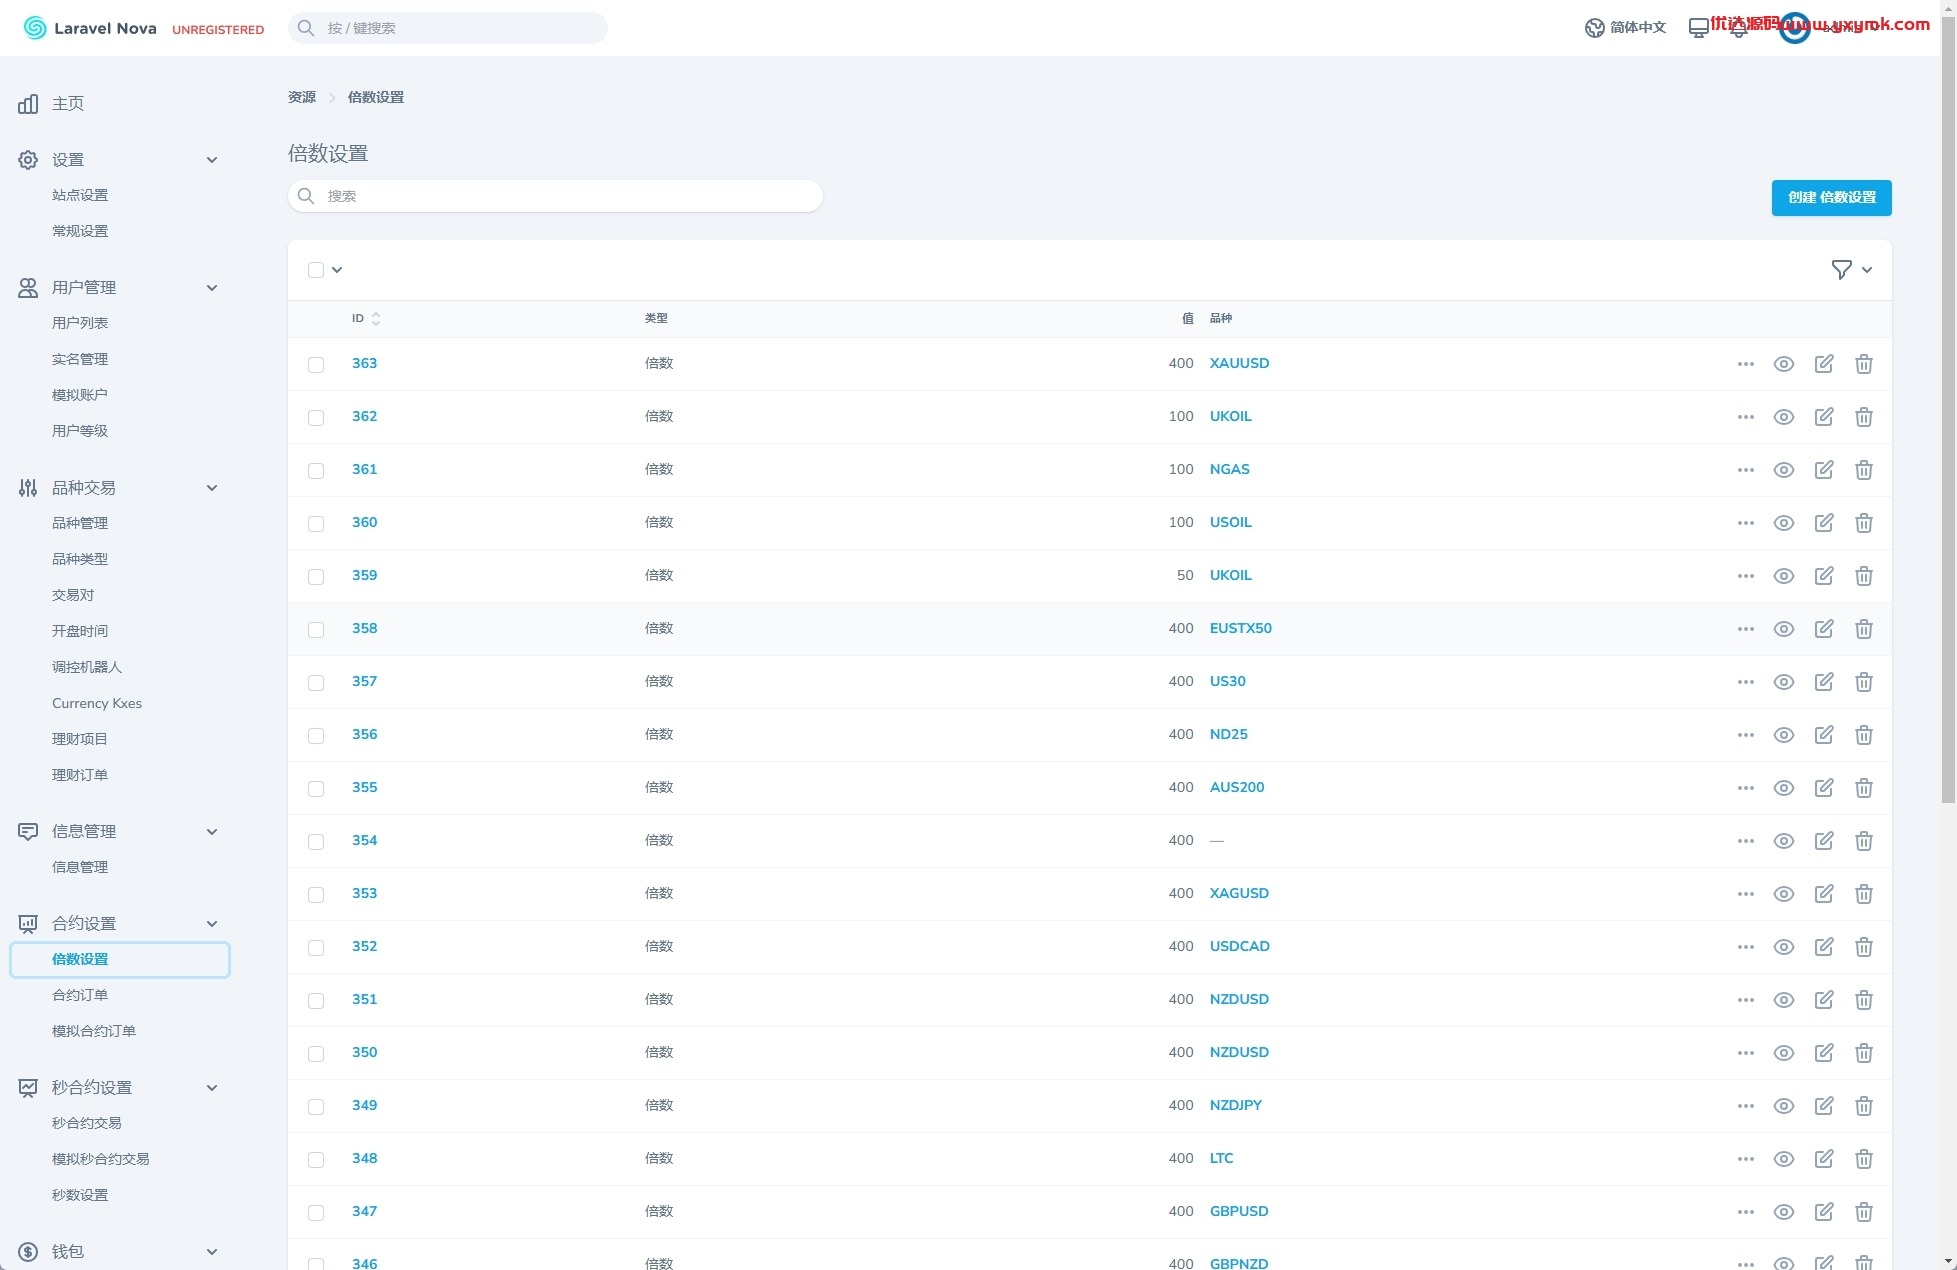Edit row 357 with the pencil icon

coord(1824,682)
